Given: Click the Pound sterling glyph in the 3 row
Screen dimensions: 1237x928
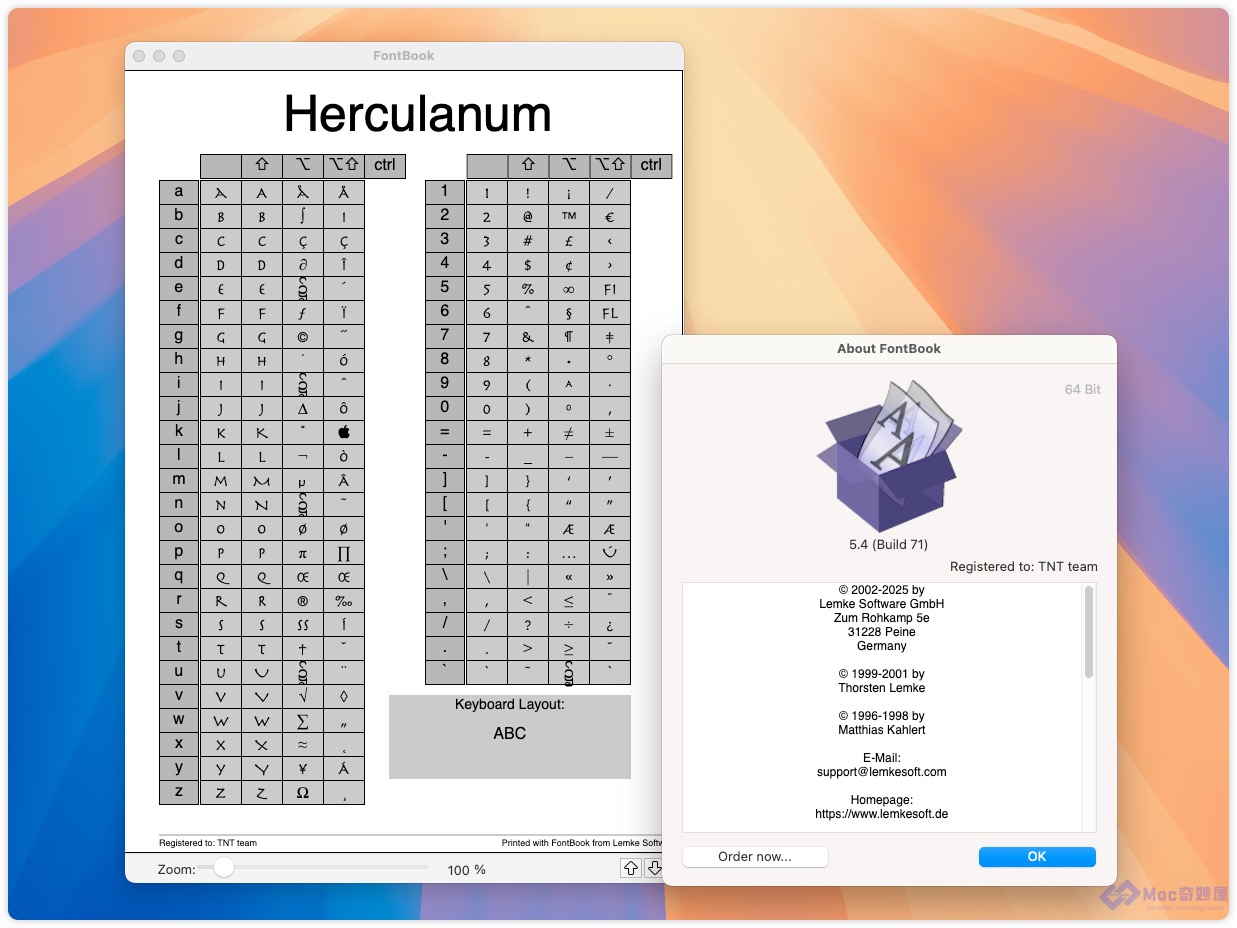Looking at the screenshot, I should (569, 240).
